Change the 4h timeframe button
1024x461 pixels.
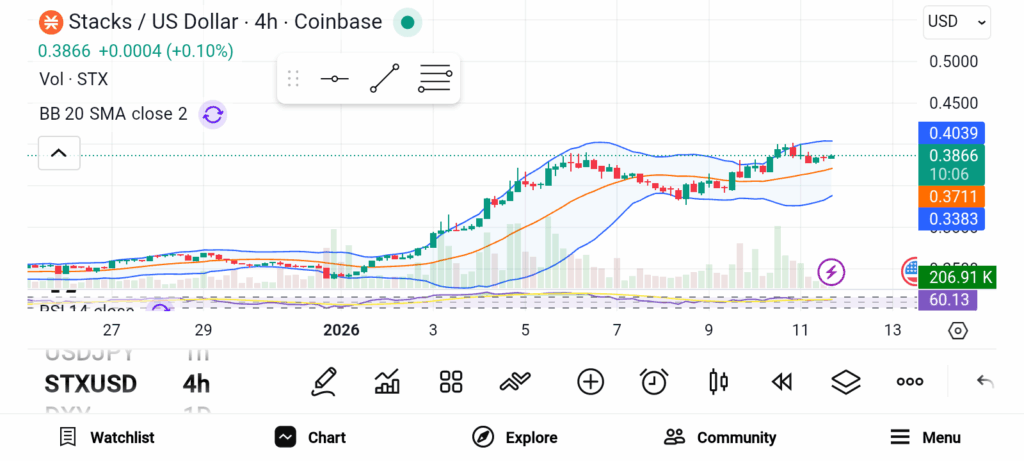click(196, 383)
